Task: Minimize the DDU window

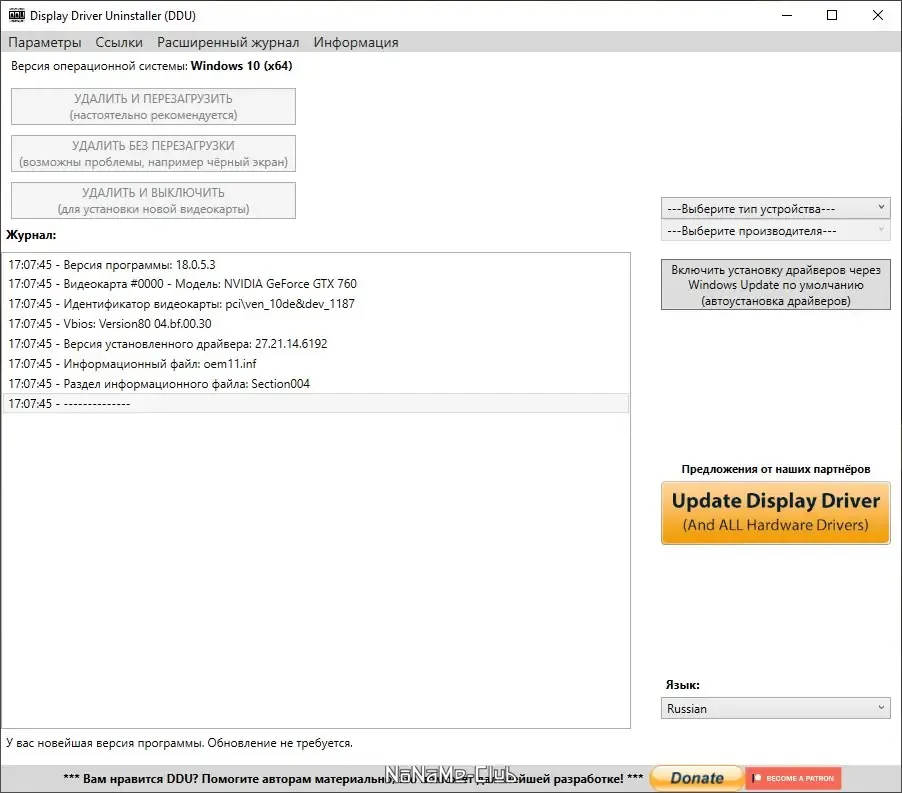Action: 787,16
